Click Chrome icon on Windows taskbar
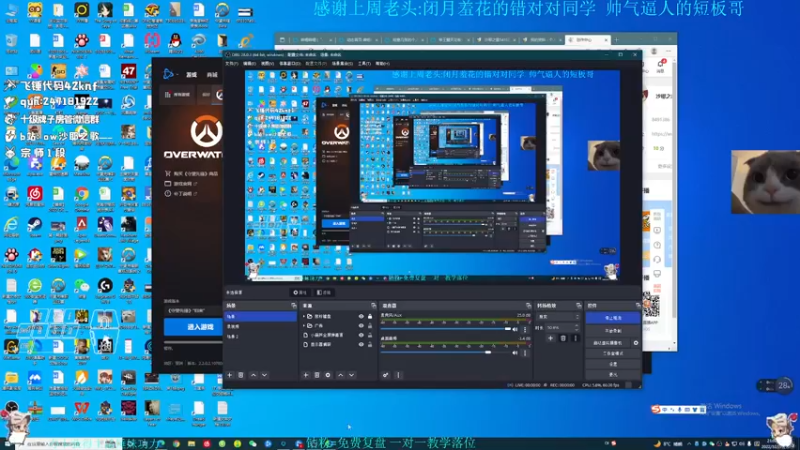The image size is (800, 450). (x=176, y=444)
